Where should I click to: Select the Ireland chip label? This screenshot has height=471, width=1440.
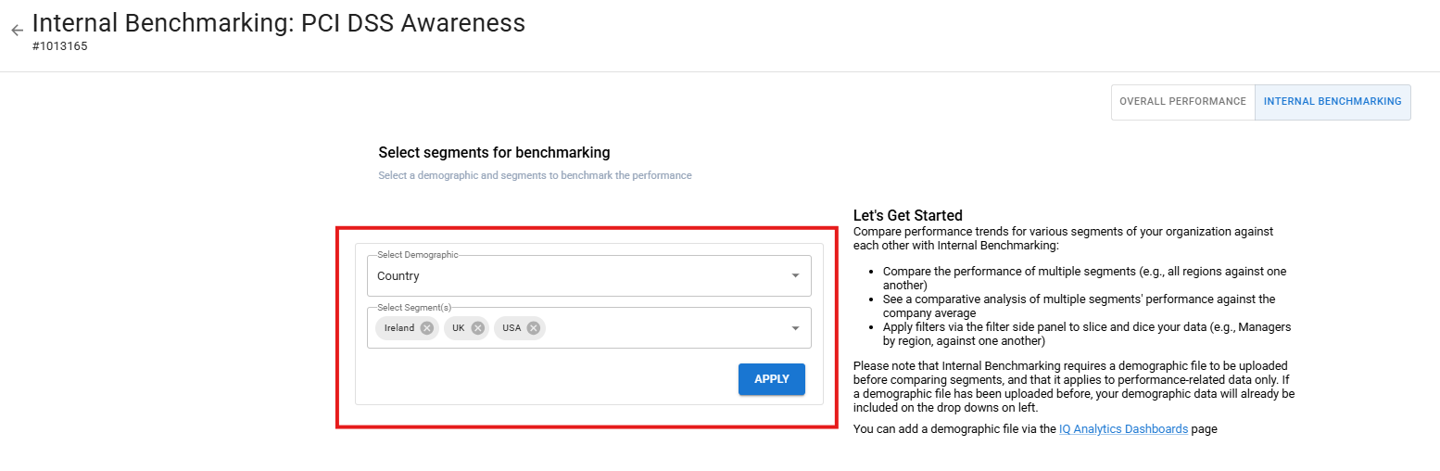tap(399, 328)
